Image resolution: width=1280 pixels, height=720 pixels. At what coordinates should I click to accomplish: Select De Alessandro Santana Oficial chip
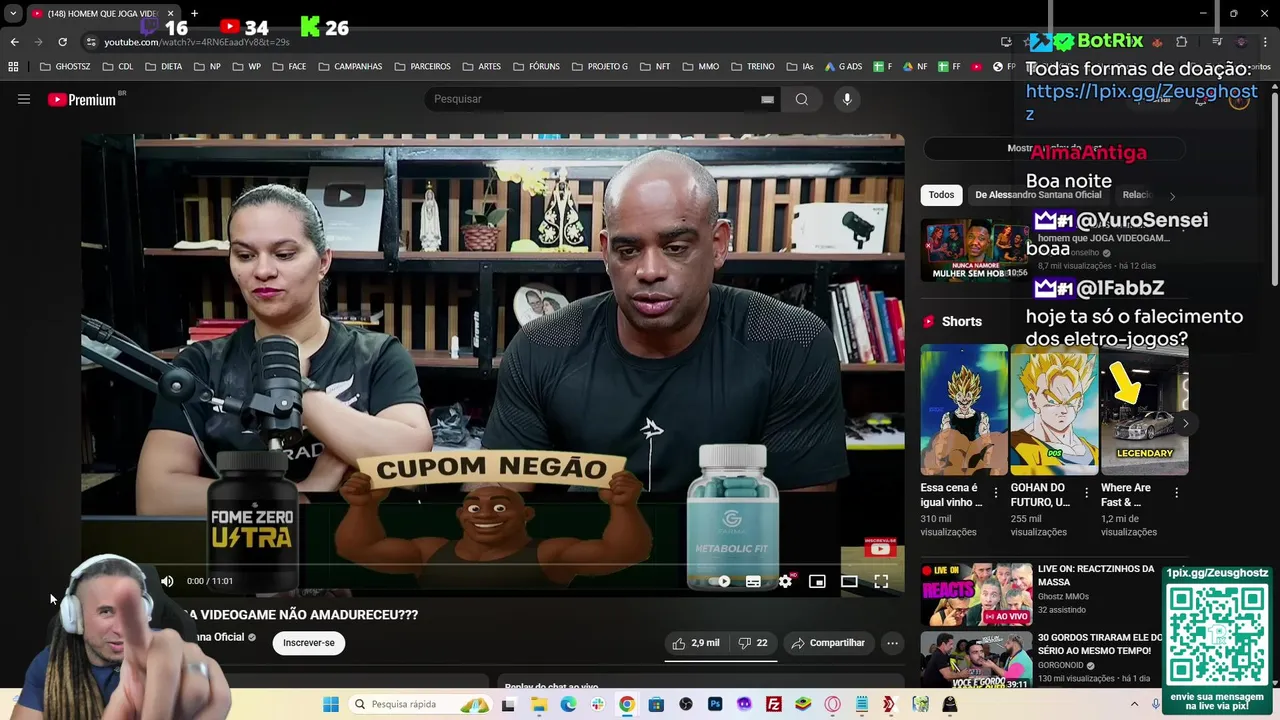point(1038,195)
